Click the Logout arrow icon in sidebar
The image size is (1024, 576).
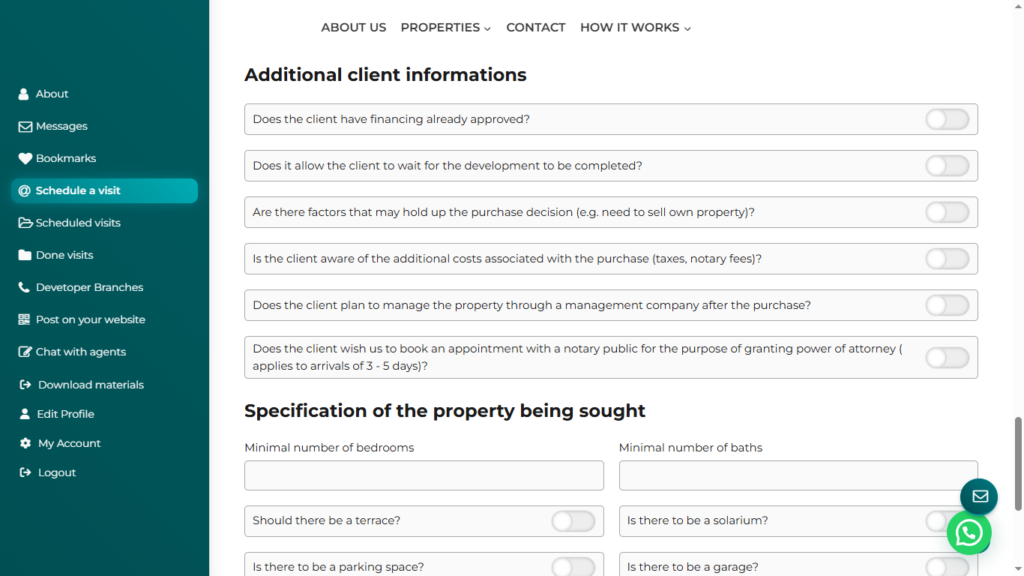click(26, 472)
